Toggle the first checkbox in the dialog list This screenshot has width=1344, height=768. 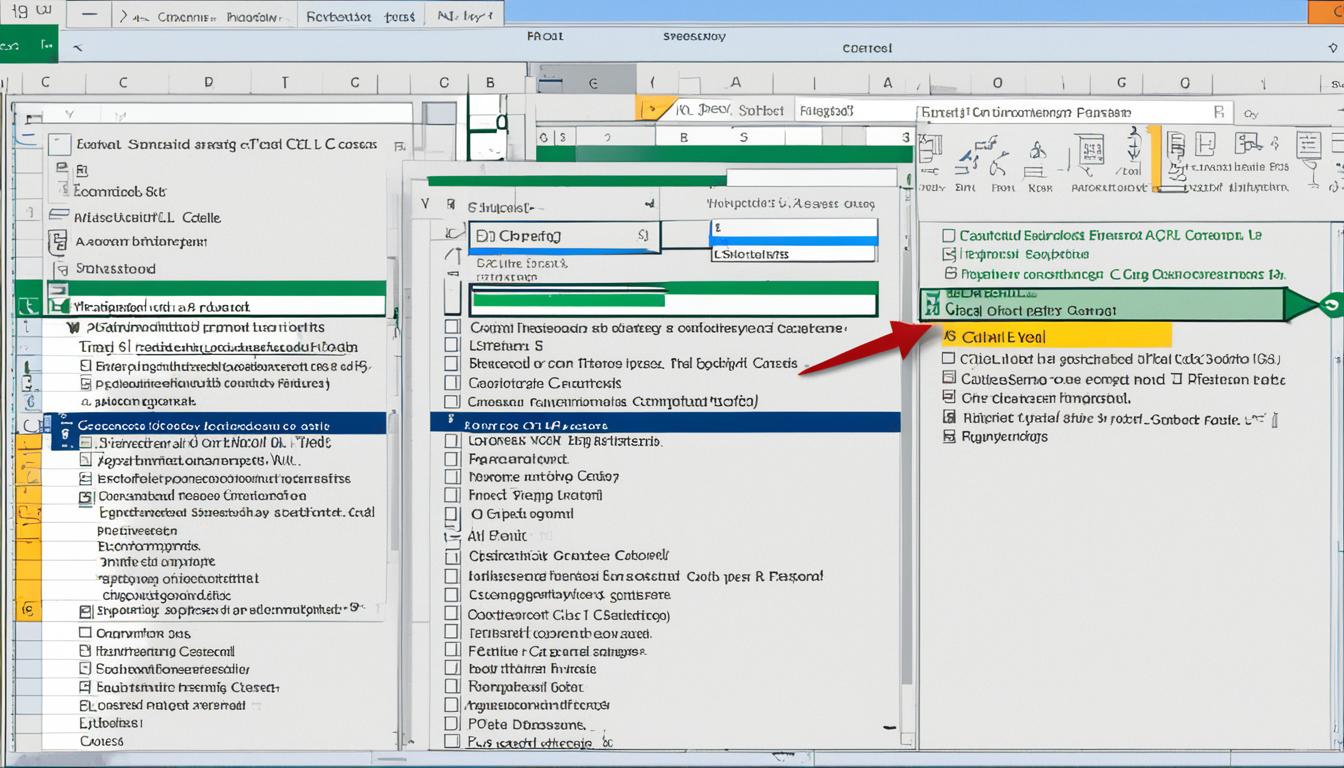453,327
